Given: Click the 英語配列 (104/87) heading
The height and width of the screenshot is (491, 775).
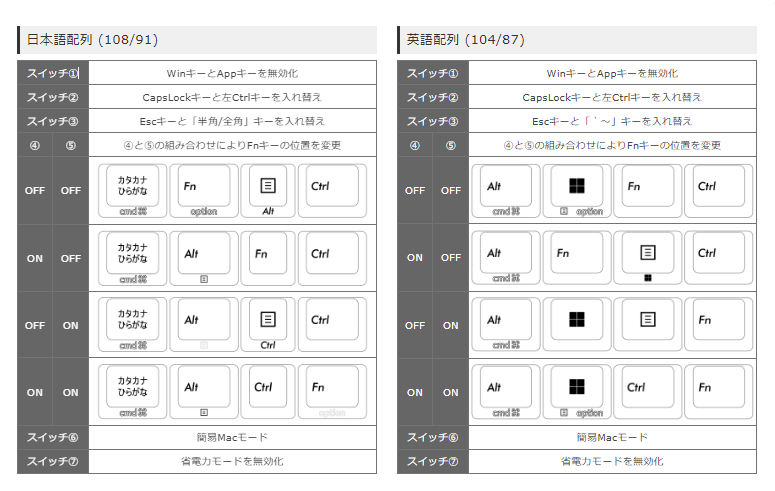Looking at the screenshot, I should click(x=466, y=40).
